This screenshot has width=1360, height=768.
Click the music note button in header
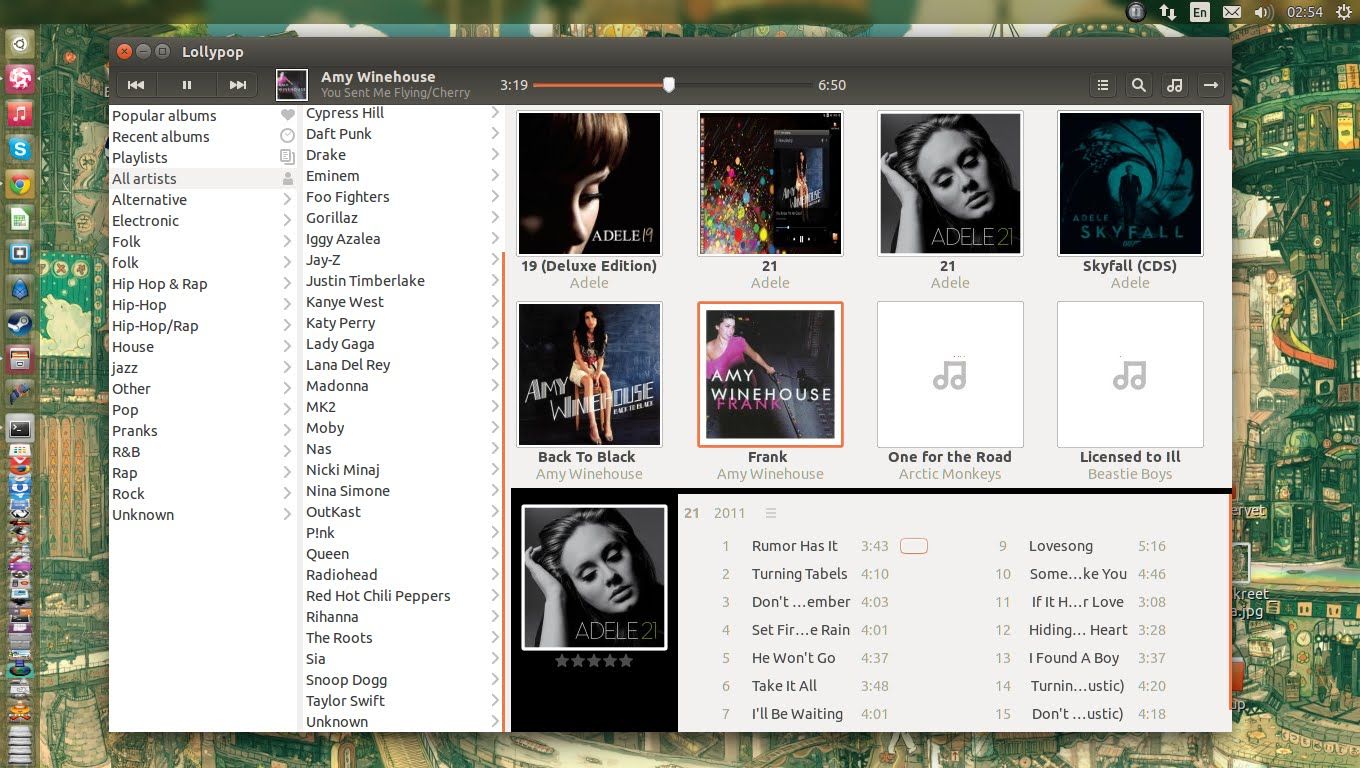(x=1175, y=85)
